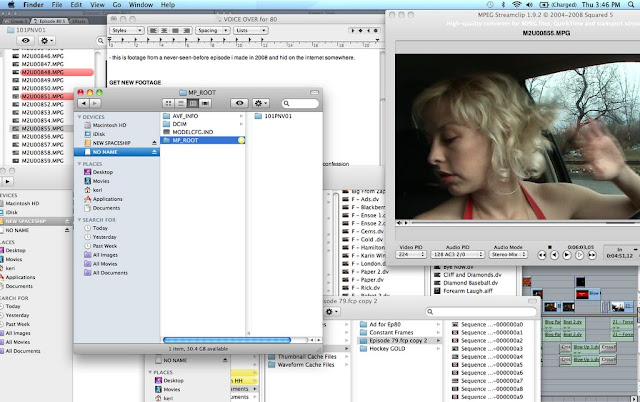Step back one frame in MPEG Streamclip

point(554,255)
